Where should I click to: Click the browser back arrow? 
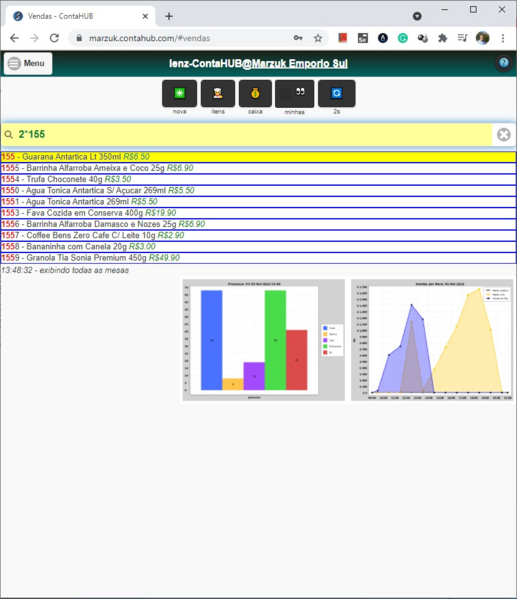(x=14, y=38)
